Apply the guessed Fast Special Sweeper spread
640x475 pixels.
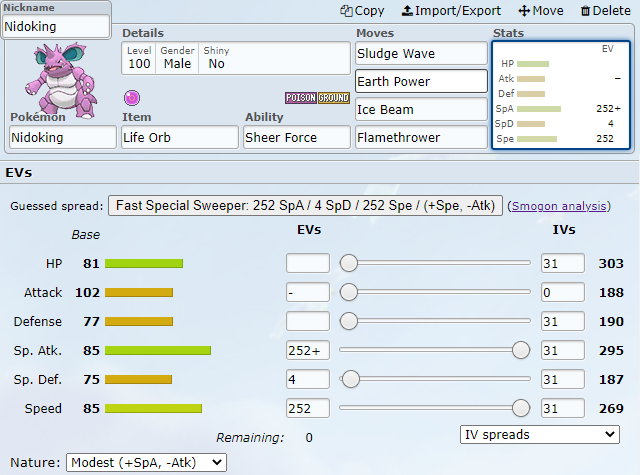305,205
